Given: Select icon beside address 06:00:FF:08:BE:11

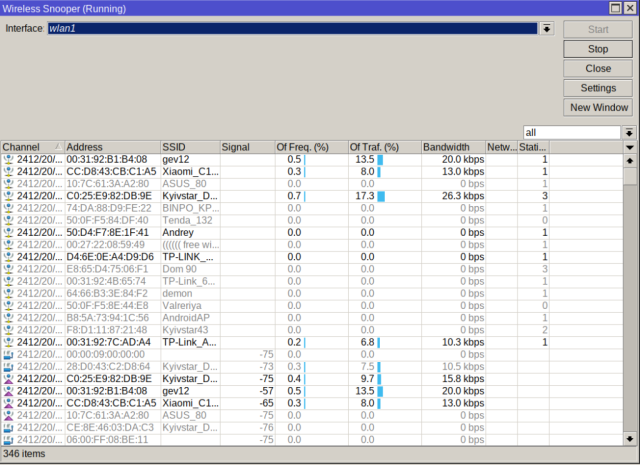Looking at the screenshot, I should click(8, 439).
